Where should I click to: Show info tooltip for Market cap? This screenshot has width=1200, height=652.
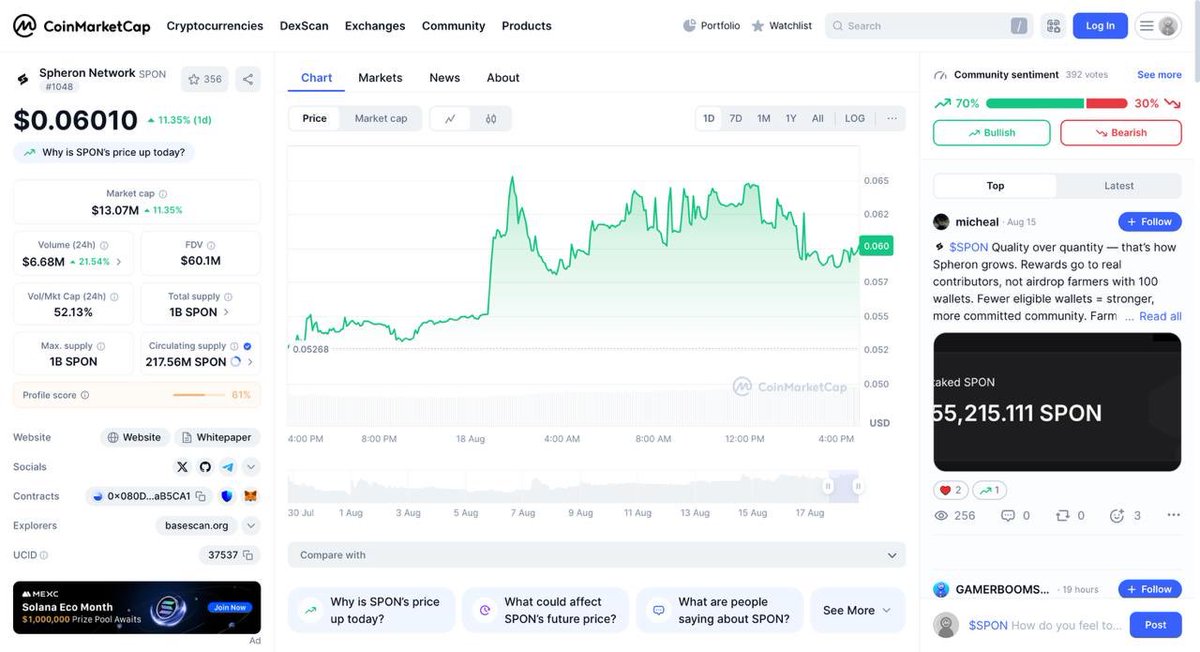pyautogui.click(x=163, y=194)
